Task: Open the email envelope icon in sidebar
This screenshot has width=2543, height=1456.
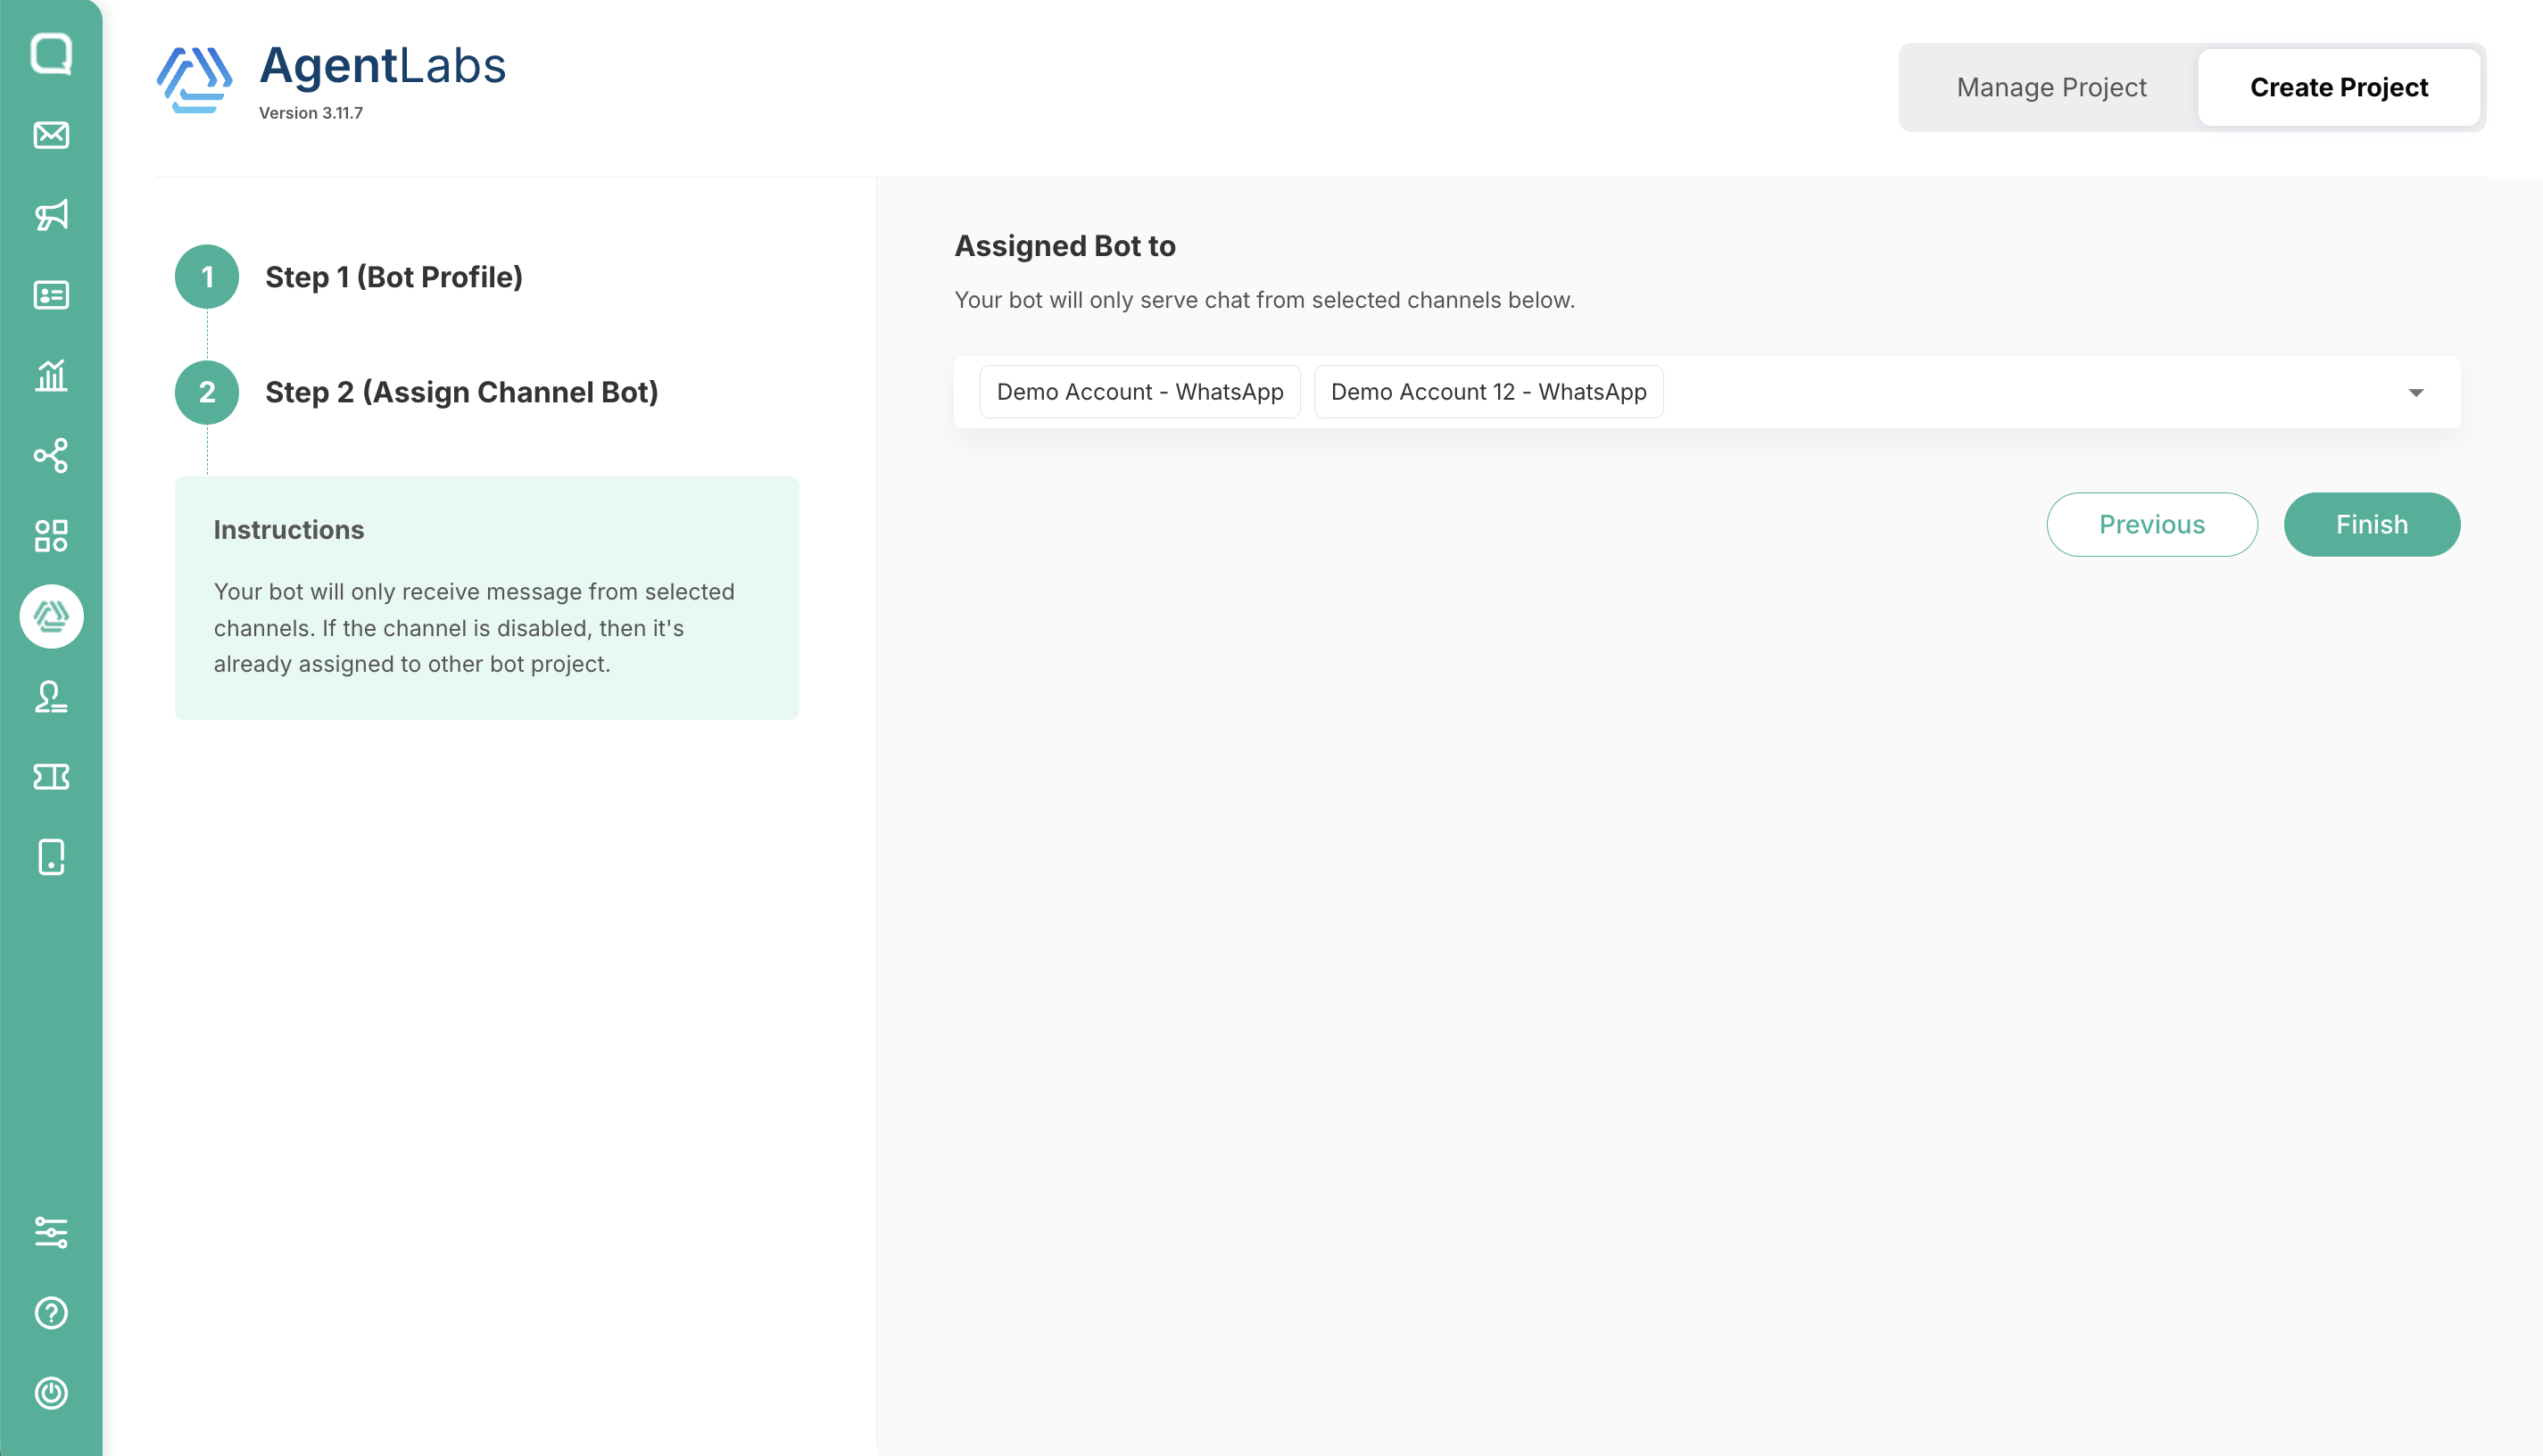Action: point(51,134)
